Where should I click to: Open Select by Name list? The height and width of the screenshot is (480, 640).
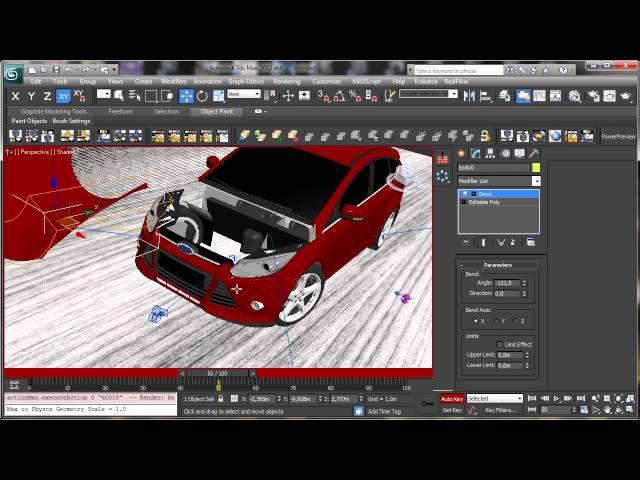(x=135, y=96)
